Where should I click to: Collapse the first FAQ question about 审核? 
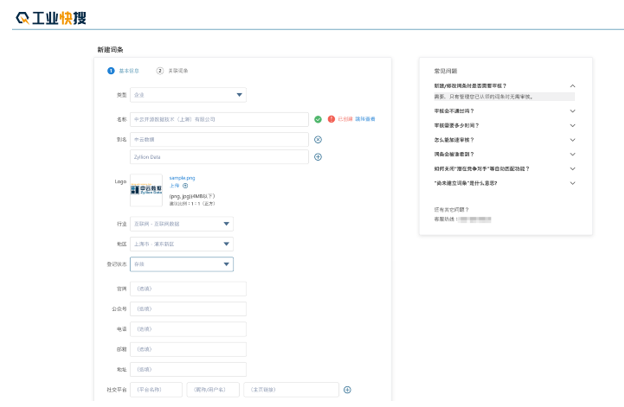pos(572,86)
